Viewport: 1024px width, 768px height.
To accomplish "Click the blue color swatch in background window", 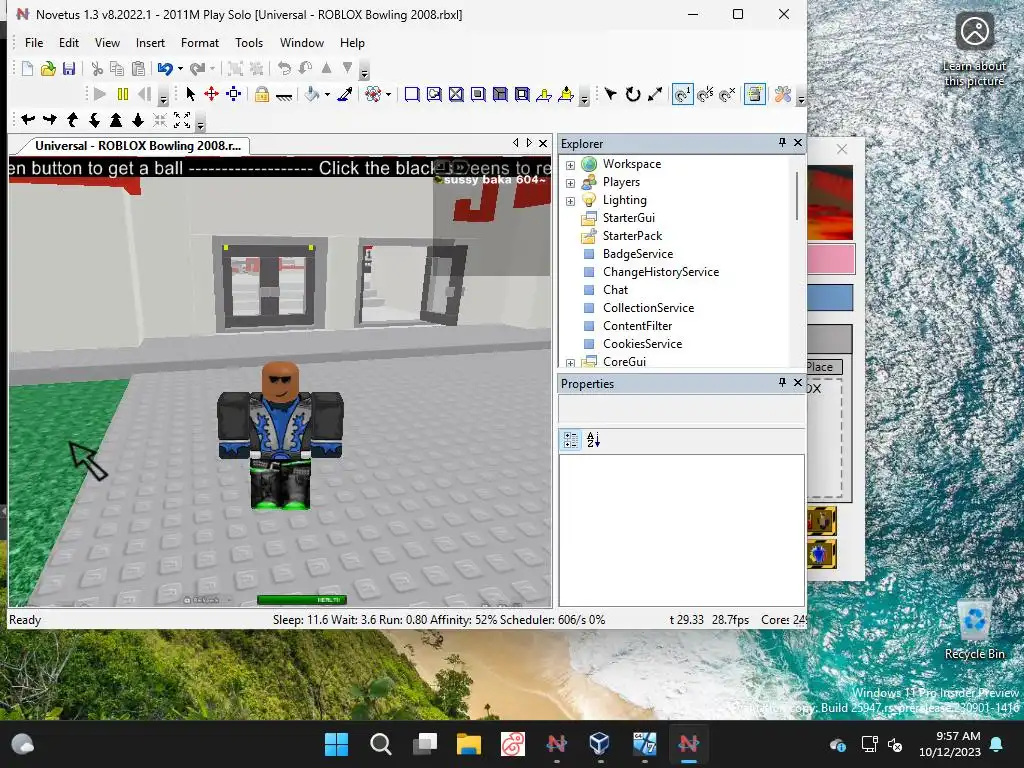I will coord(830,297).
